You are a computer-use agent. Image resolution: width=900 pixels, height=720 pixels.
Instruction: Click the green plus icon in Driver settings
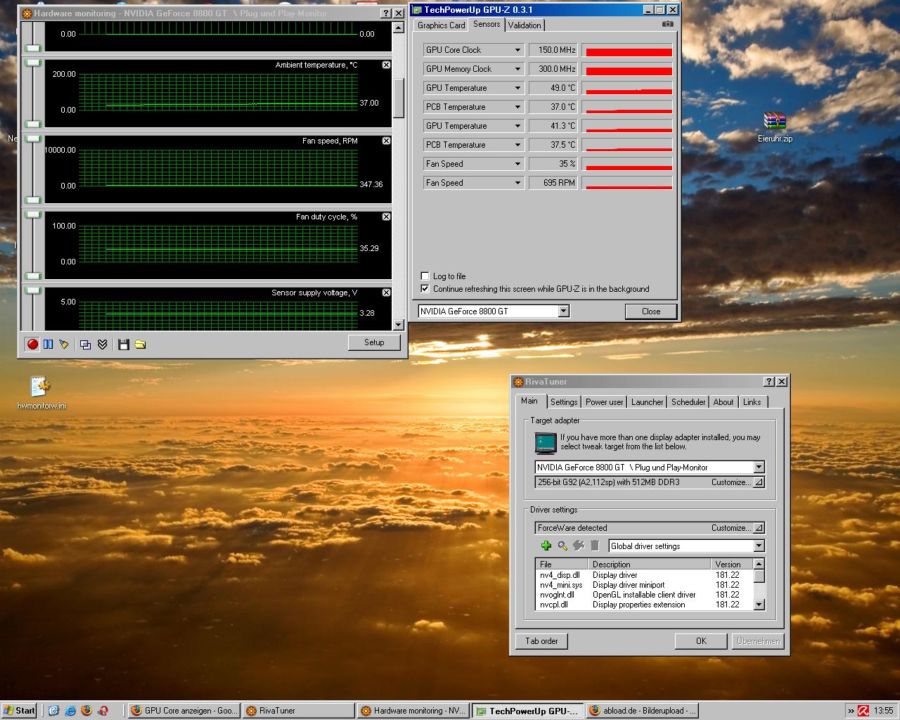tap(546, 546)
